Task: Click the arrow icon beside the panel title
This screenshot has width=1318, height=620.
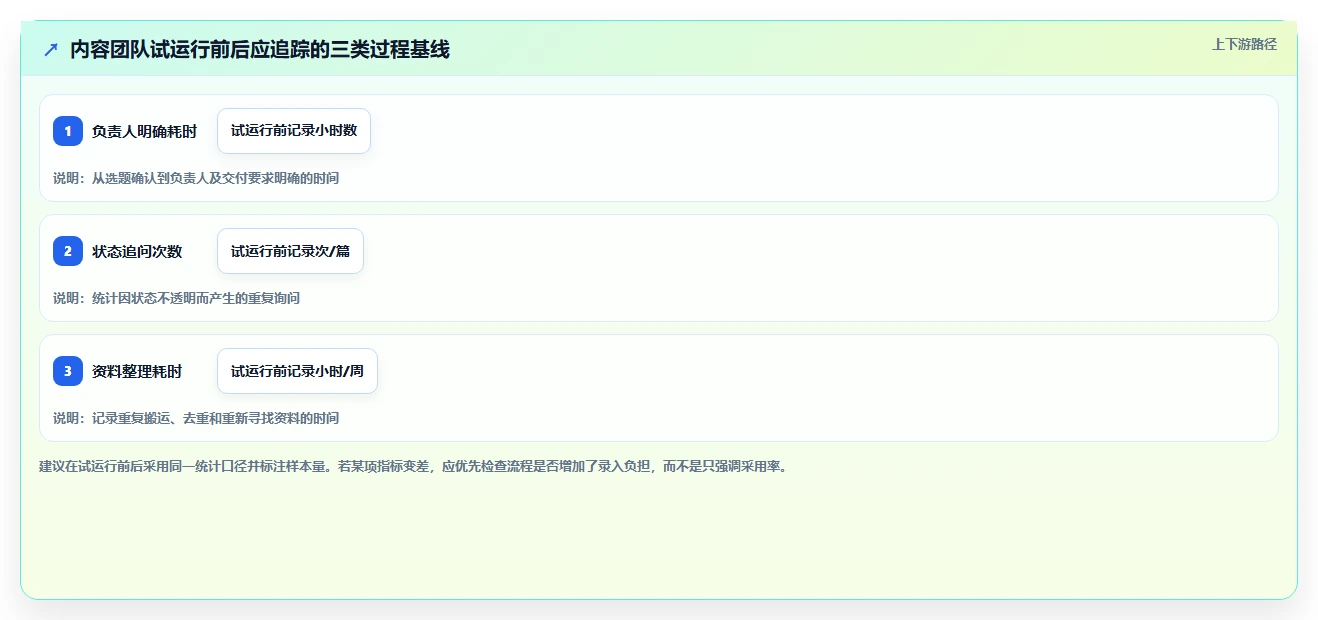Action: click(51, 49)
